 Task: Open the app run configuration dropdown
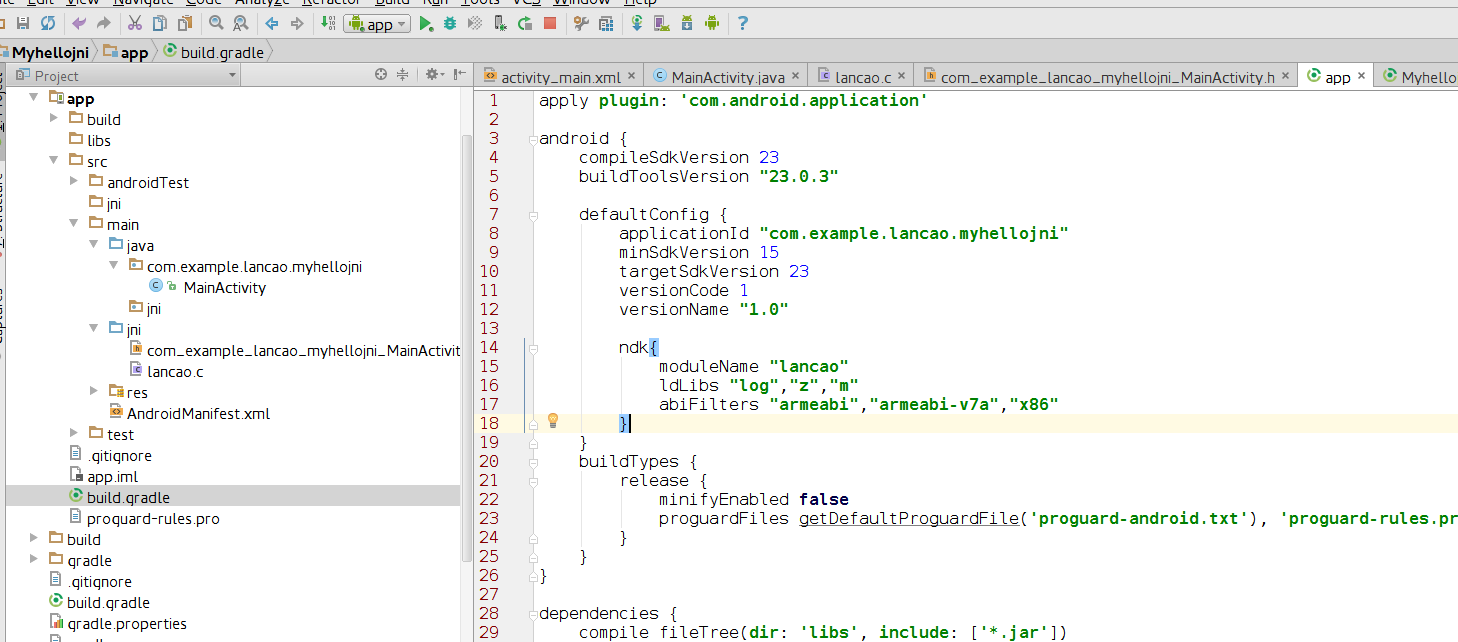377,24
